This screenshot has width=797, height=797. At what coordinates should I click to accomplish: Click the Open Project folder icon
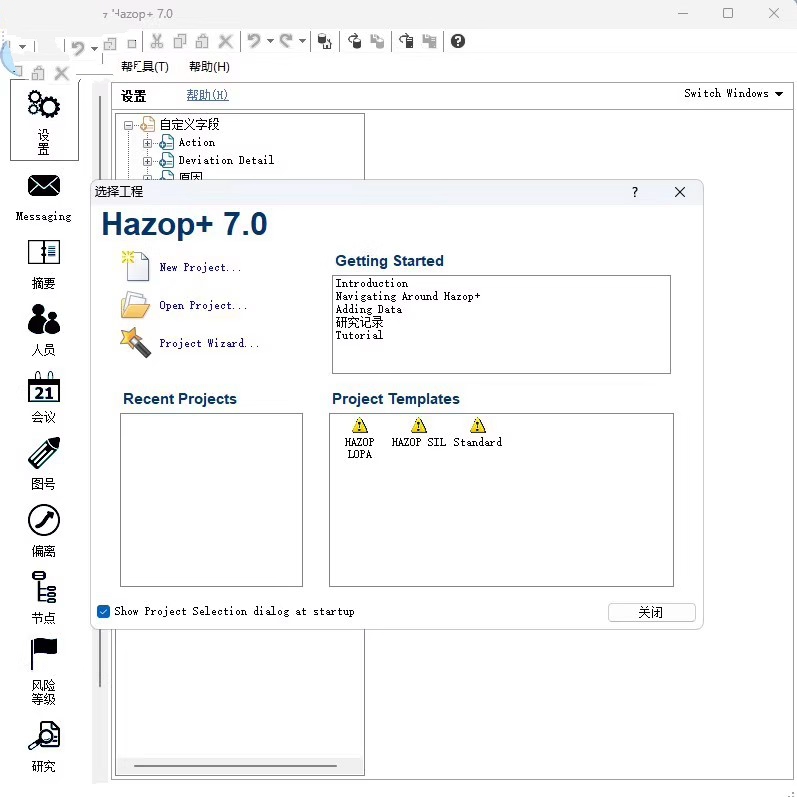(135, 304)
